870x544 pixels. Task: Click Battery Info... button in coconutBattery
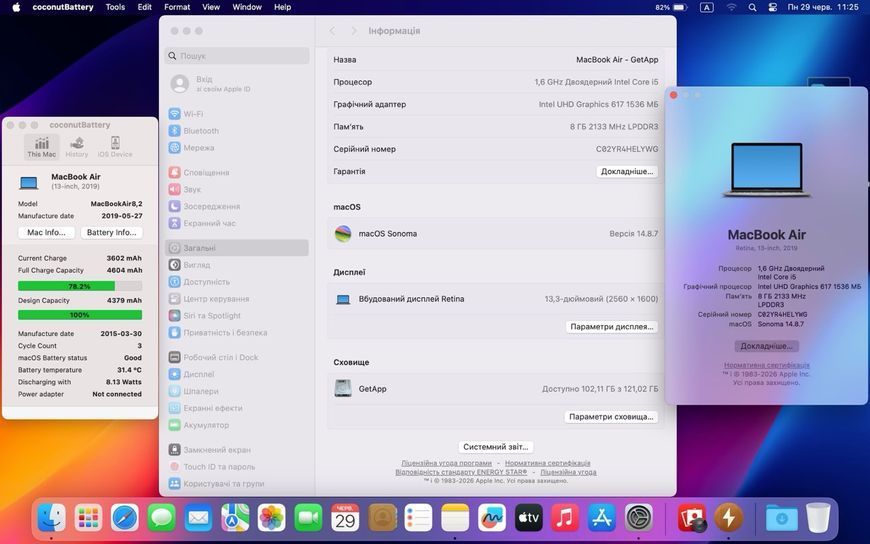(x=112, y=233)
